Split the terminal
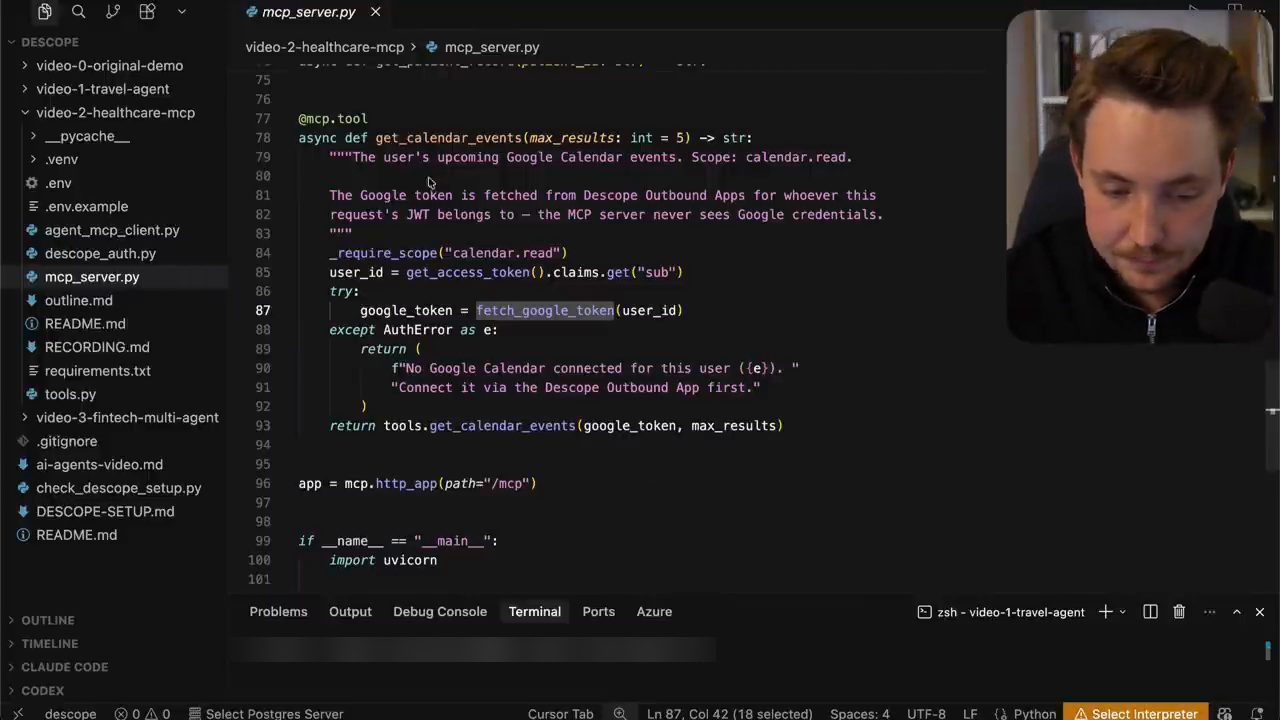 click(x=1150, y=612)
